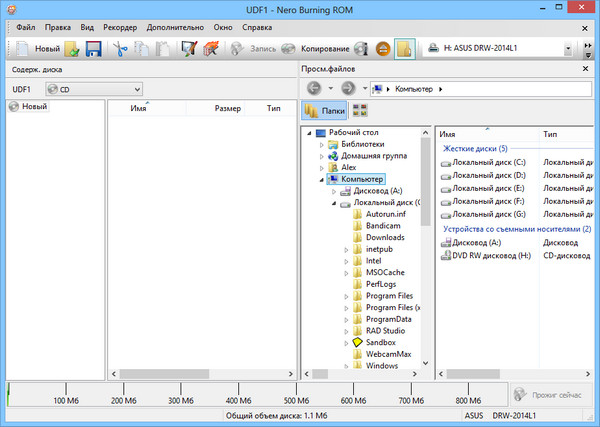Screen dimensions: 600x427
Task: Collapse the Компьютер tree node
Action: tap(321, 179)
